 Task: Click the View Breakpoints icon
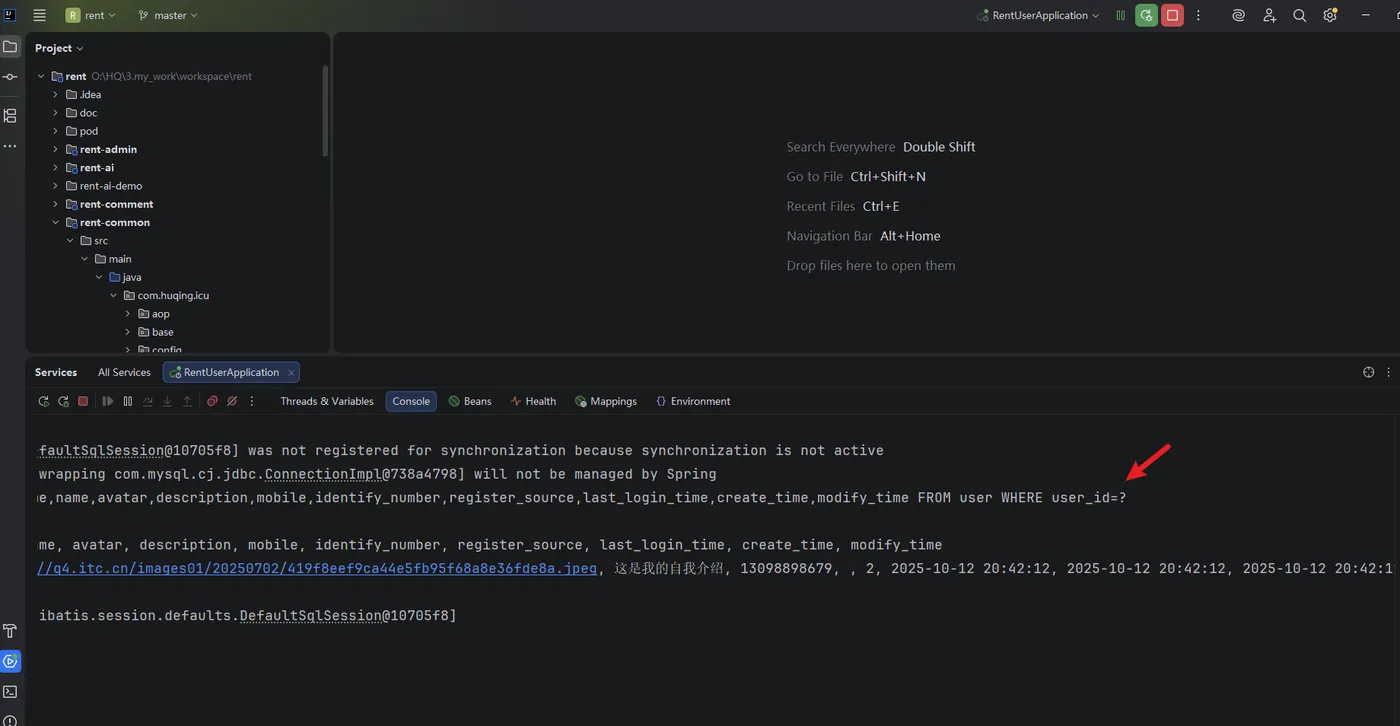212,401
